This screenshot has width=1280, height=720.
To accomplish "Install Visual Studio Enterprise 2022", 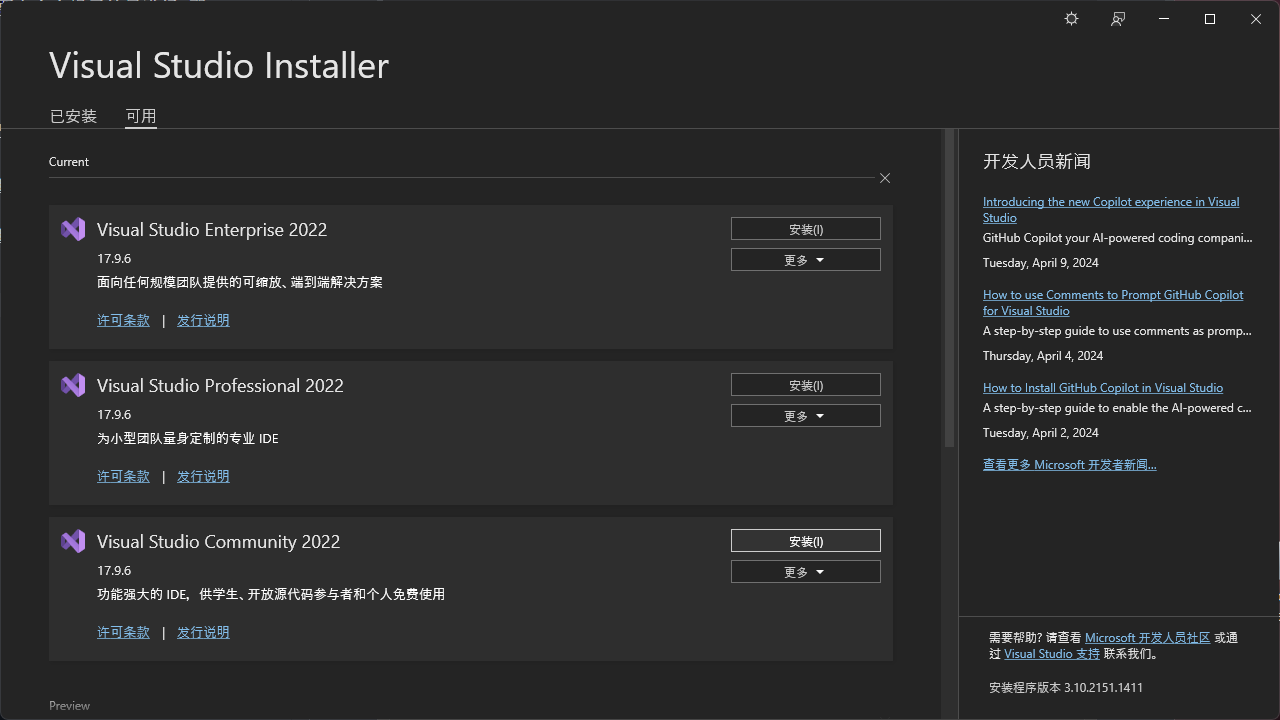I will 805,229.
